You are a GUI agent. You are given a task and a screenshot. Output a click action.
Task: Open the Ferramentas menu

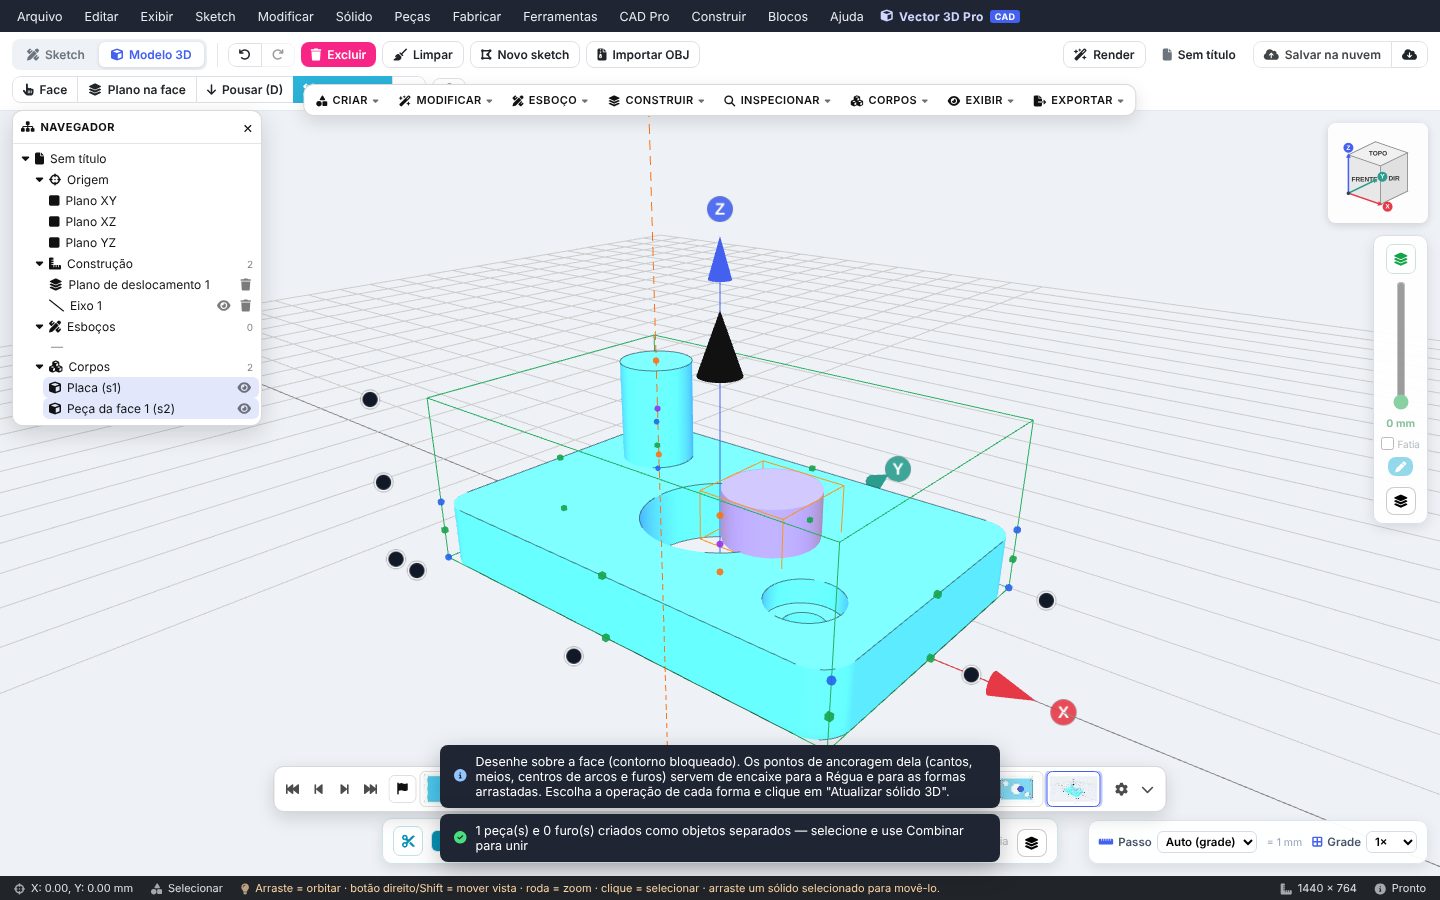pyautogui.click(x=560, y=17)
